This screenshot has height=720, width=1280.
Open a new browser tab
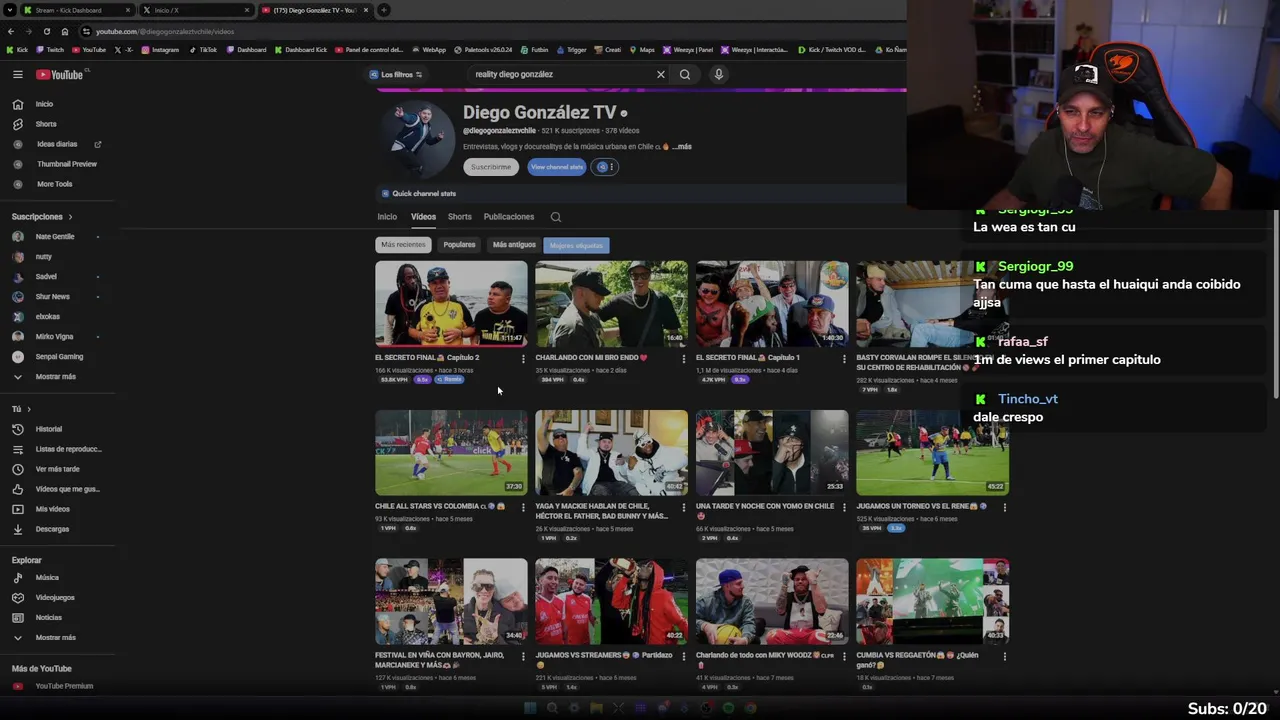coord(383,10)
